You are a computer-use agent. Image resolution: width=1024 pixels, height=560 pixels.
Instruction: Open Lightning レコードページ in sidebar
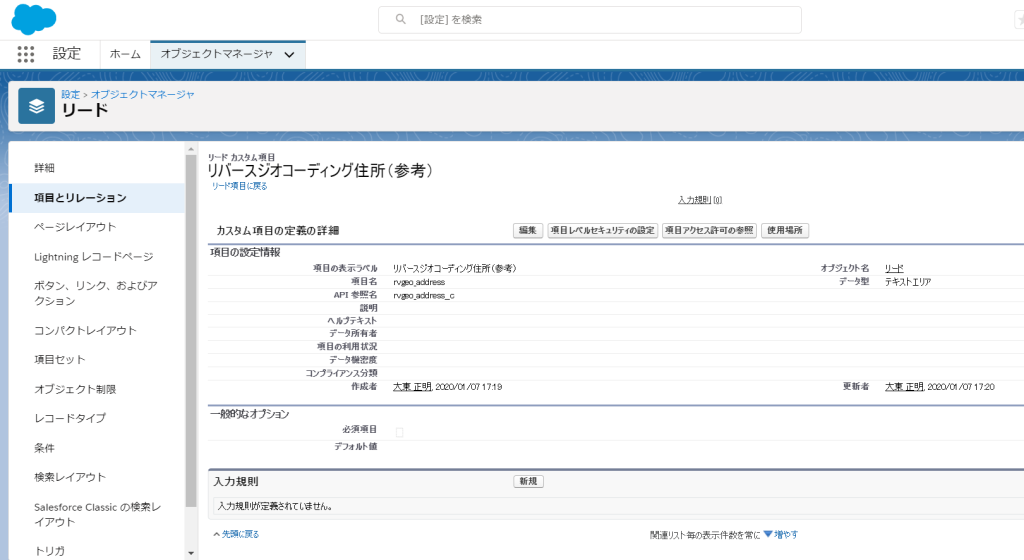94,257
